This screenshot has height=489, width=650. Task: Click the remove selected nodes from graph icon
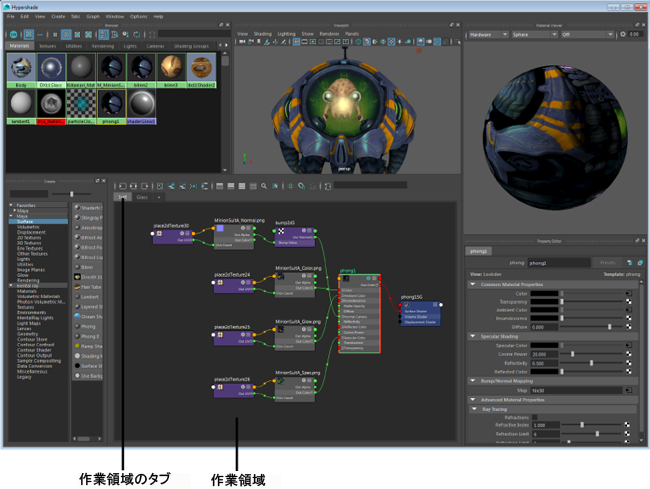click(182, 186)
